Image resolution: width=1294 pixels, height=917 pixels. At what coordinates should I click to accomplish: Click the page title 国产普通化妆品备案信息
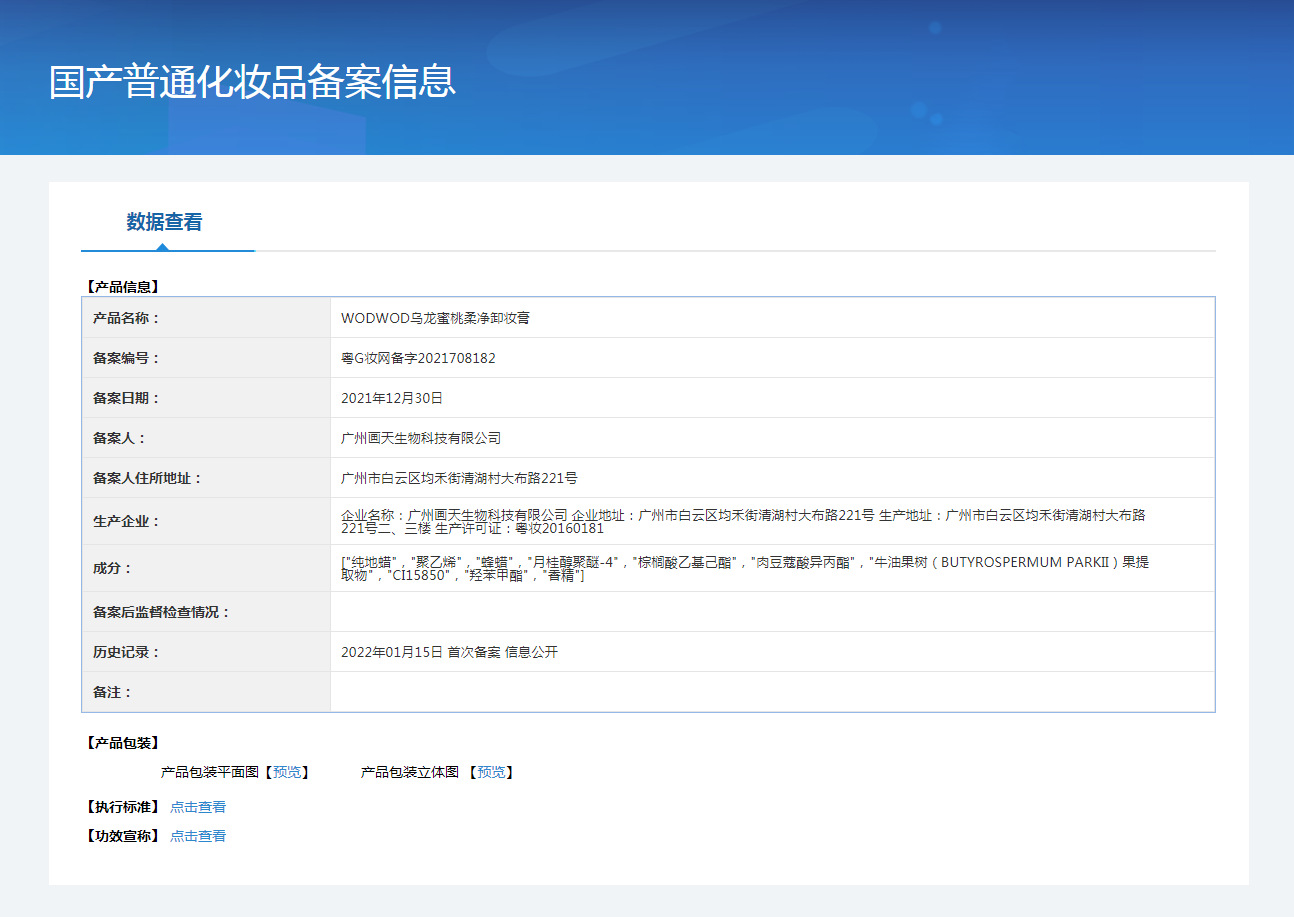pos(252,82)
